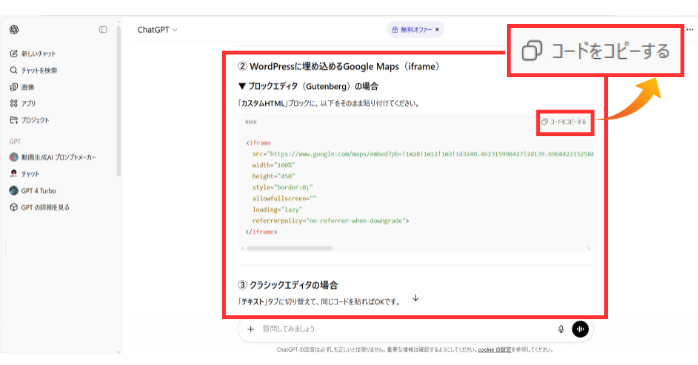The height and width of the screenshot is (365, 698).
Task: Click the heading ② WordPressに埋め込めるGoogle Maps
Action: coord(339,67)
